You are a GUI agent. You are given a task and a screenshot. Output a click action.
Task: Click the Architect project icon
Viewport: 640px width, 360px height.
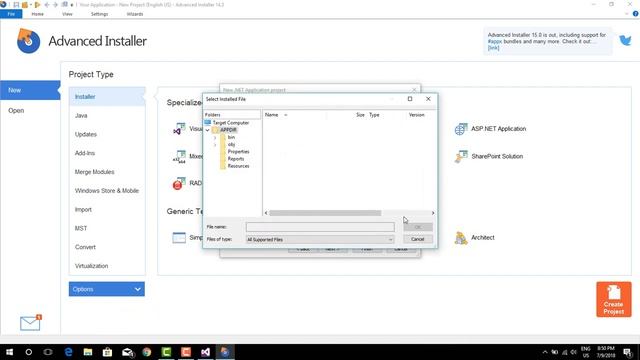click(461, 238)
